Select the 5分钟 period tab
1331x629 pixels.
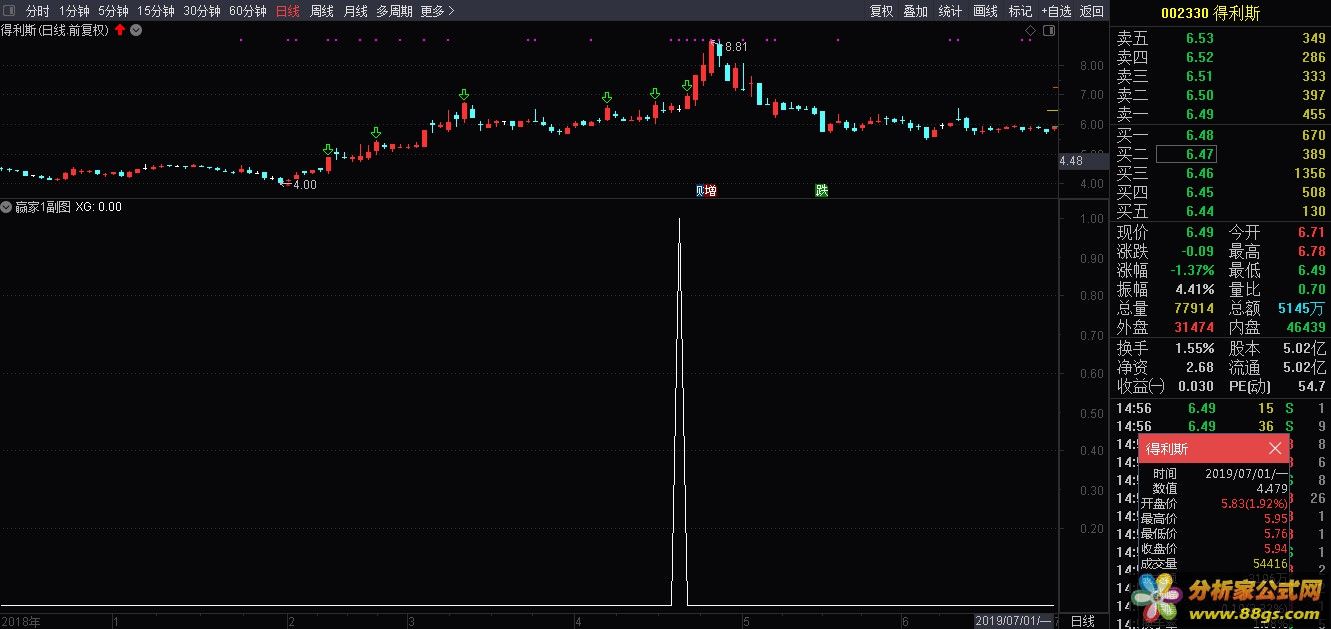pyautogui.click(x=113, y=11)
